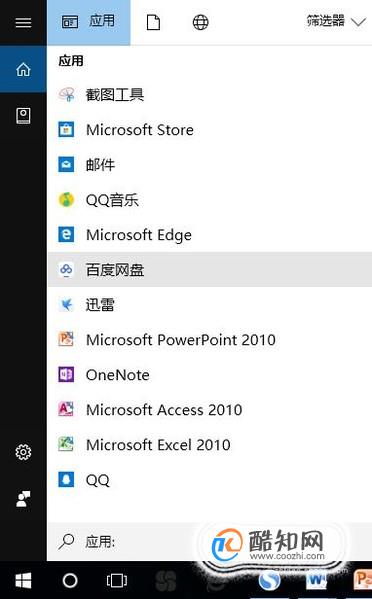Image resolution: width=372 pixels, height=599 pixels.
Task: Select the Home icon in sidebar
Action: pyautogui.click(x=23, y=69)
